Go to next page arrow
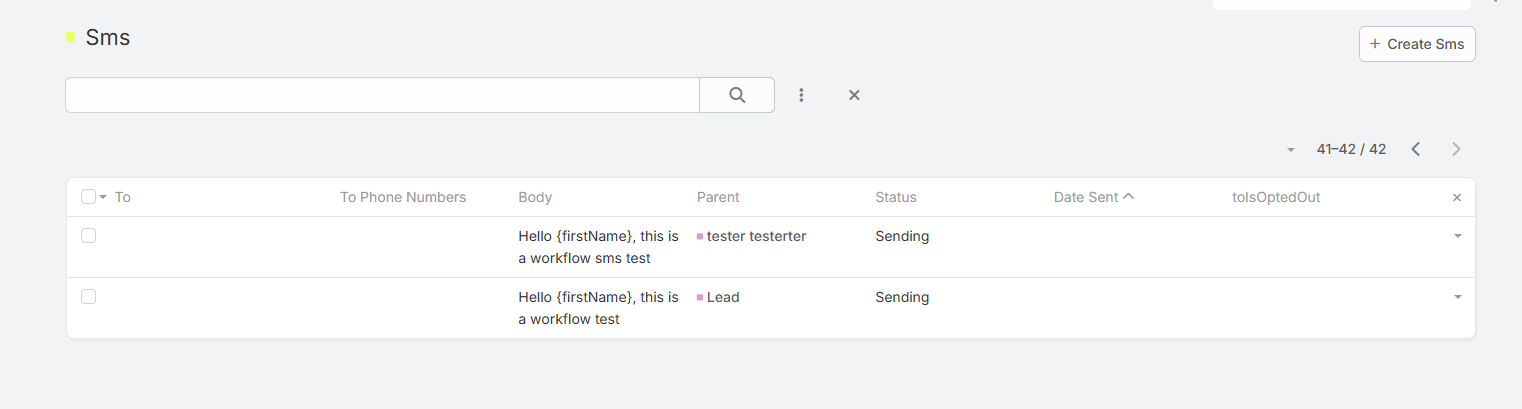 coord(1456,149)
